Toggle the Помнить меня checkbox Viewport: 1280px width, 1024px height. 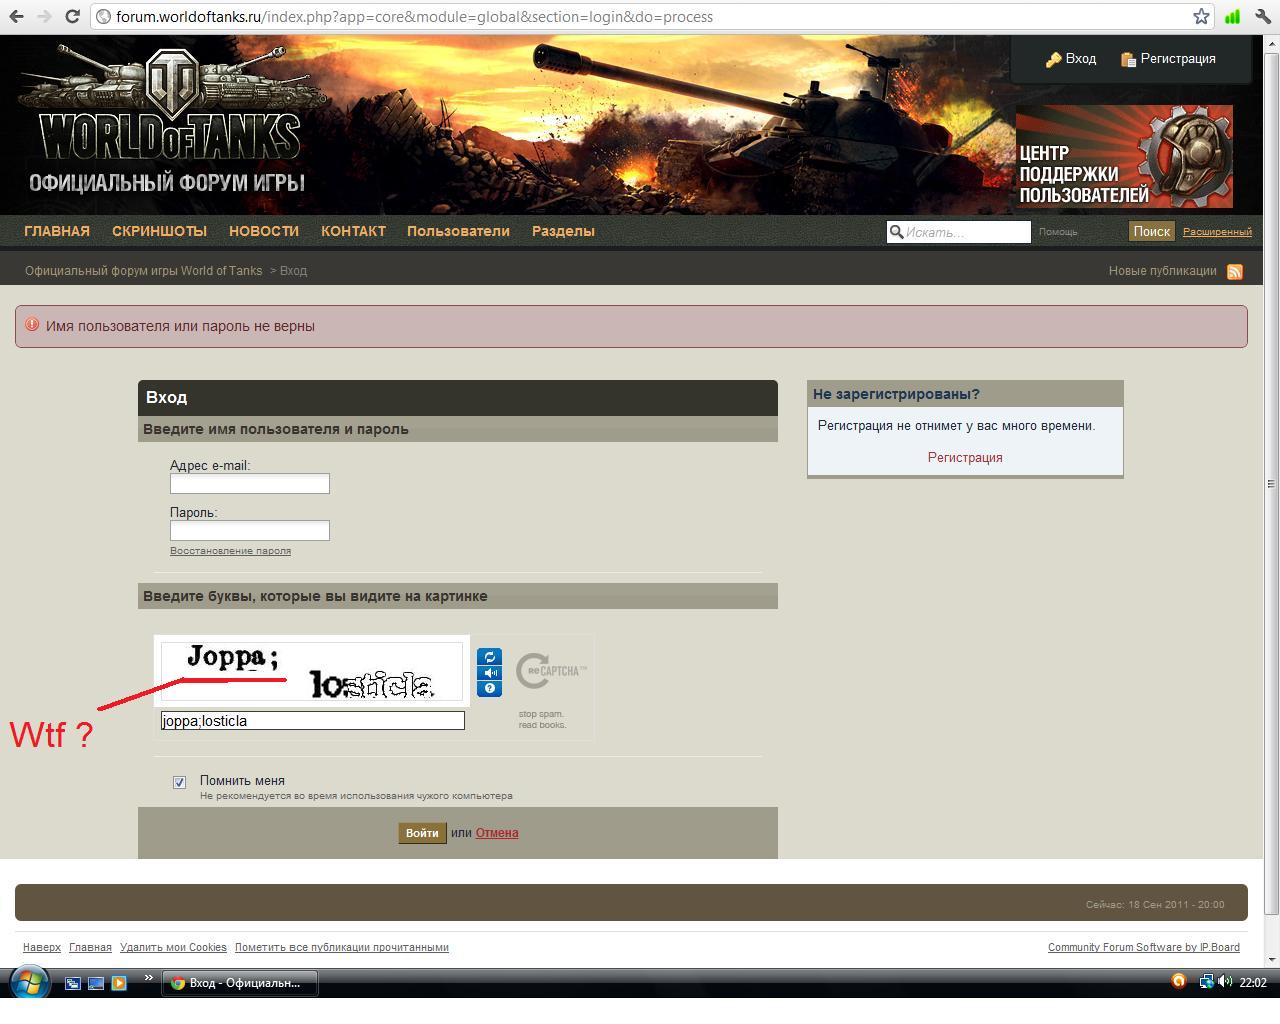click(x=179, y=782)
